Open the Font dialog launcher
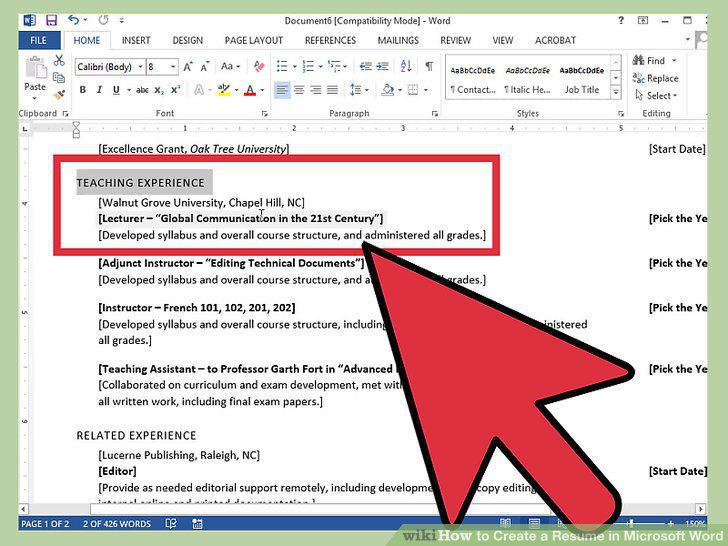This screenshot has height=546, width=728. (265, 114)
